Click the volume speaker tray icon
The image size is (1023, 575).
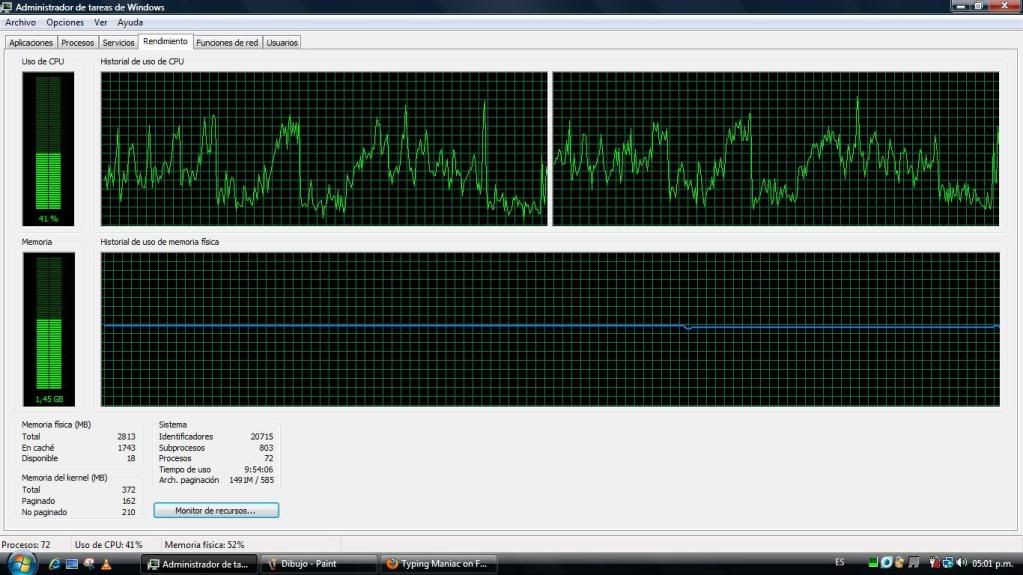961,563
